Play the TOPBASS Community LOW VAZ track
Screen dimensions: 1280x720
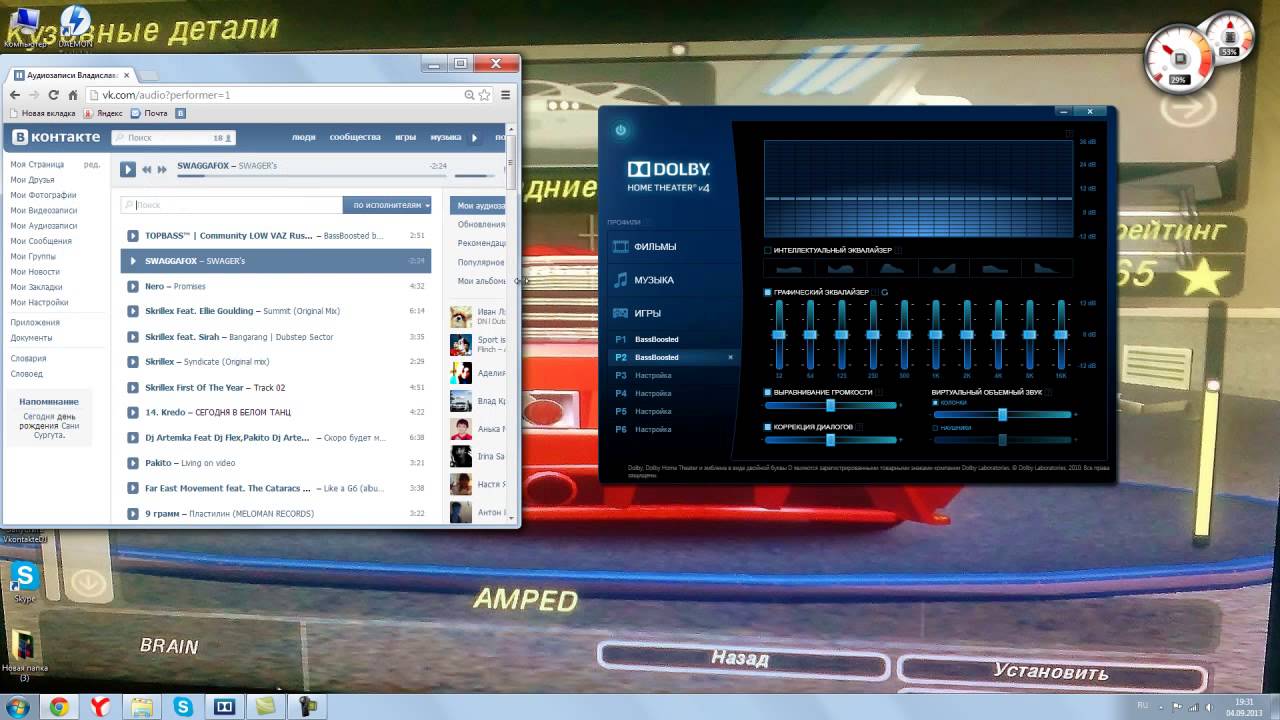tap(133, 236)
